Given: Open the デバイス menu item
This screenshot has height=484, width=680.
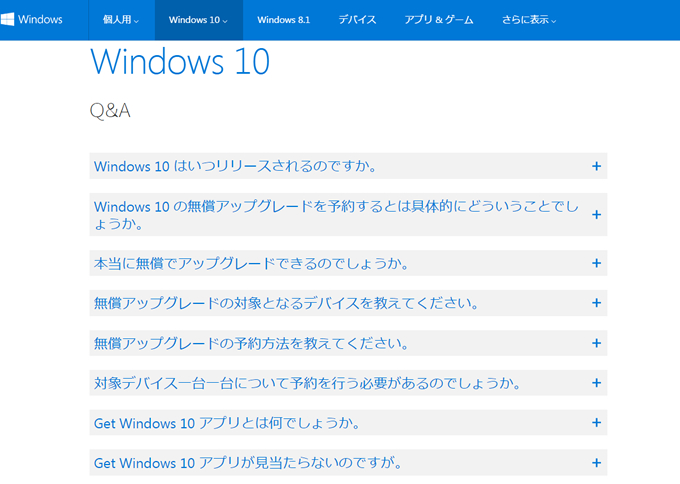Looking at the screenshot, I should 357,20.
